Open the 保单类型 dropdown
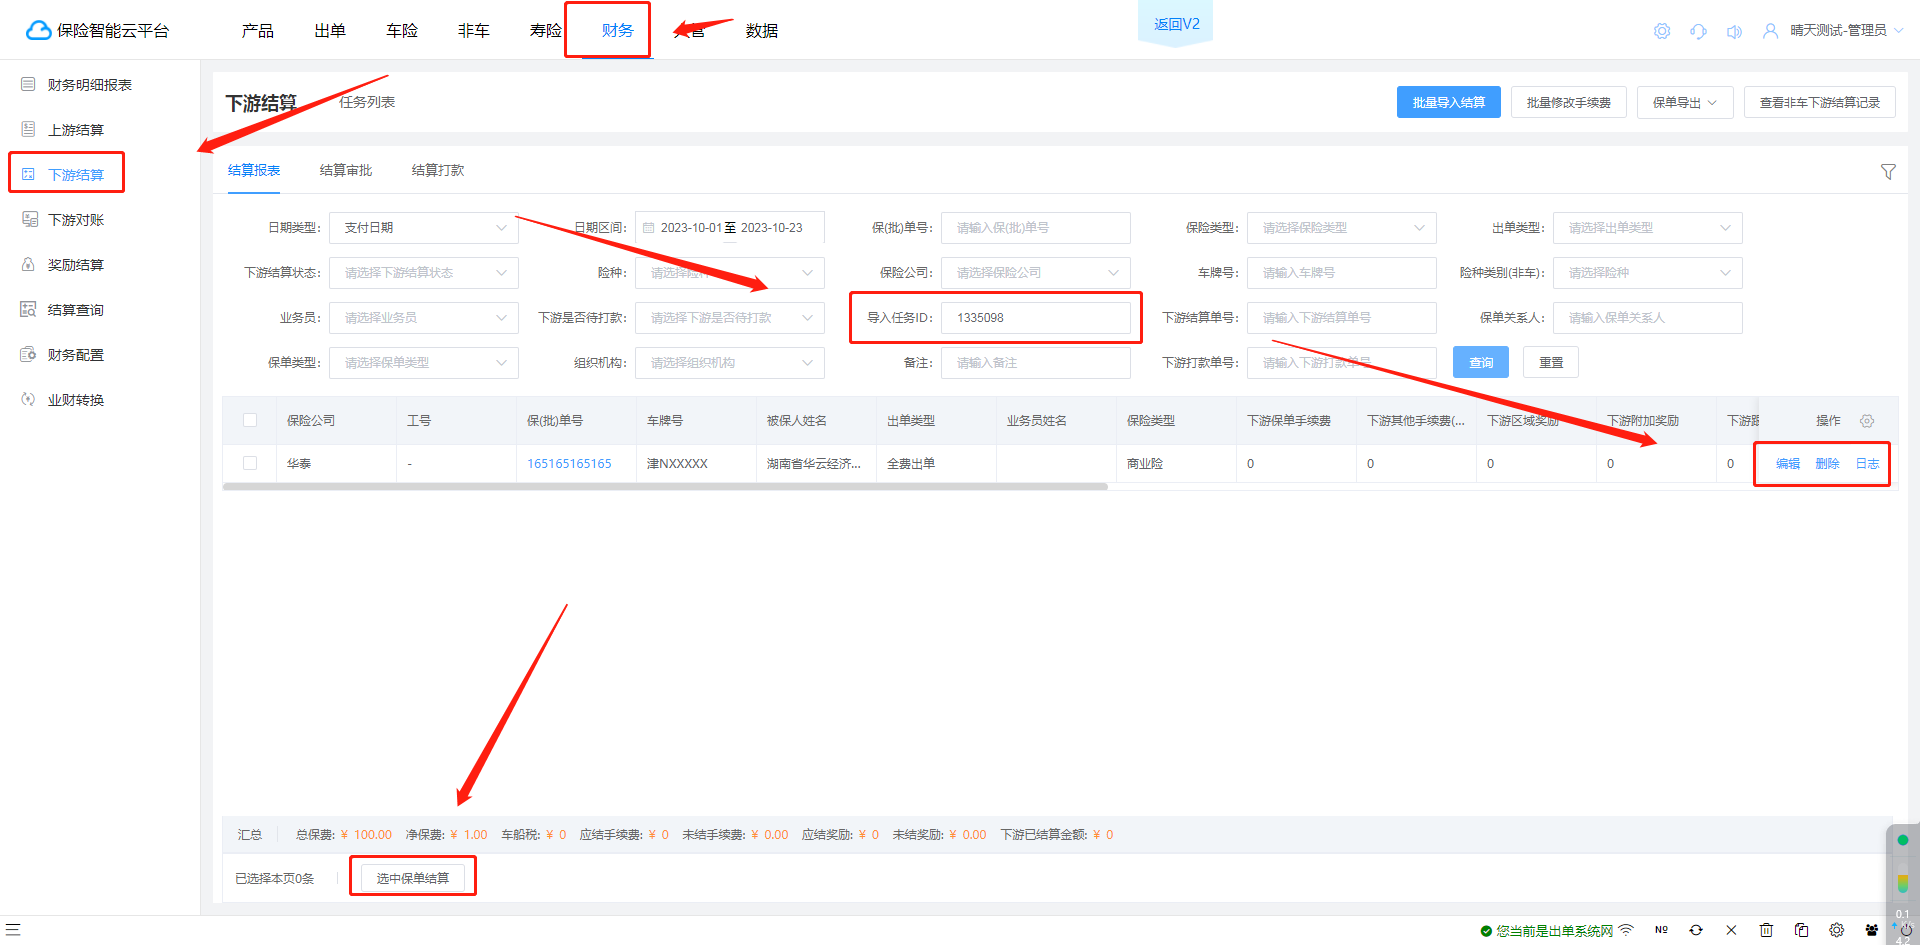Image resolution: width=1920 pixels, height=945 pixels. (x=424, y=363)
